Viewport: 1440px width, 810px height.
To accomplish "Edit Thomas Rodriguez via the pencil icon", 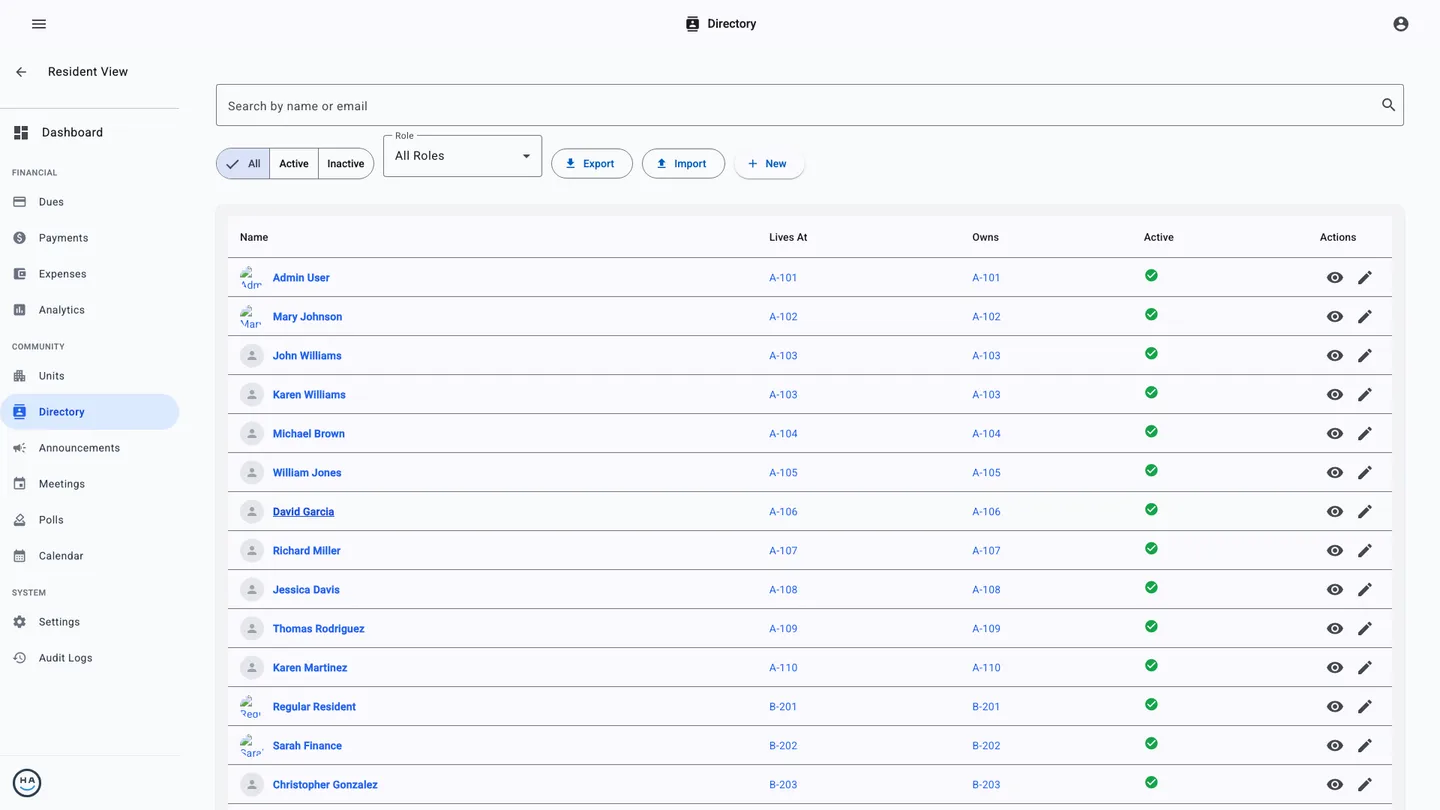I will [x=1365, y=629].
